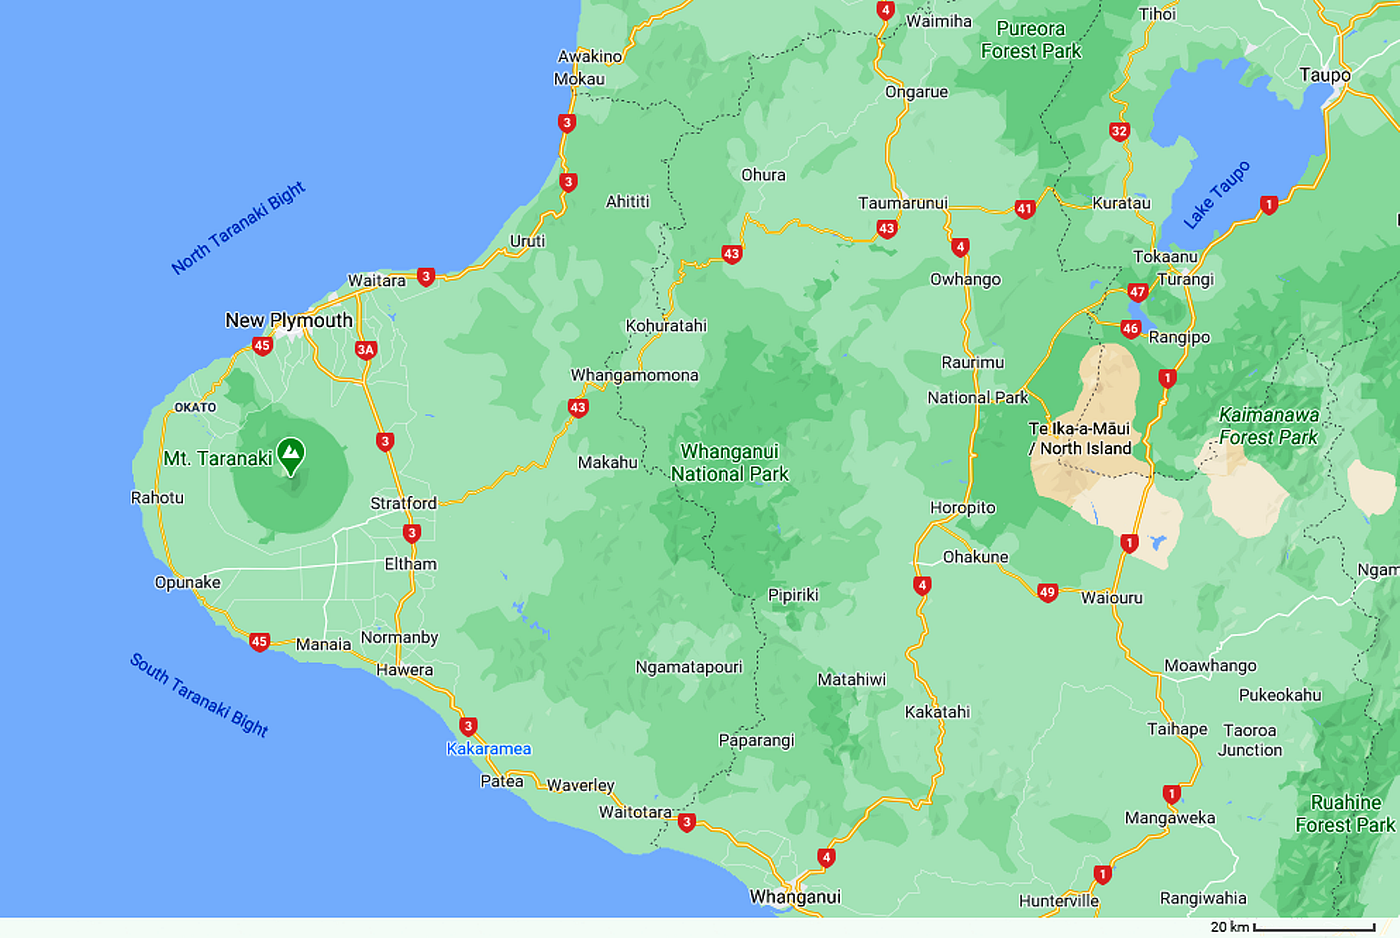Click the Opunake town label

click(x=188, y=582)
